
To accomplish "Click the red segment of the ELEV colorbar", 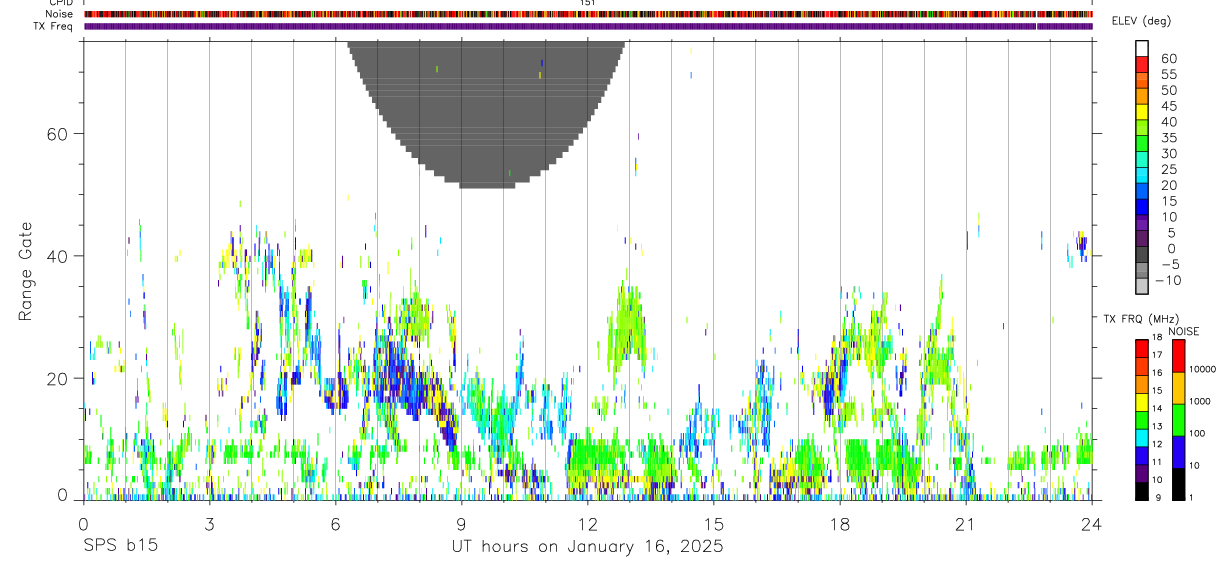I will point(1142,63).
